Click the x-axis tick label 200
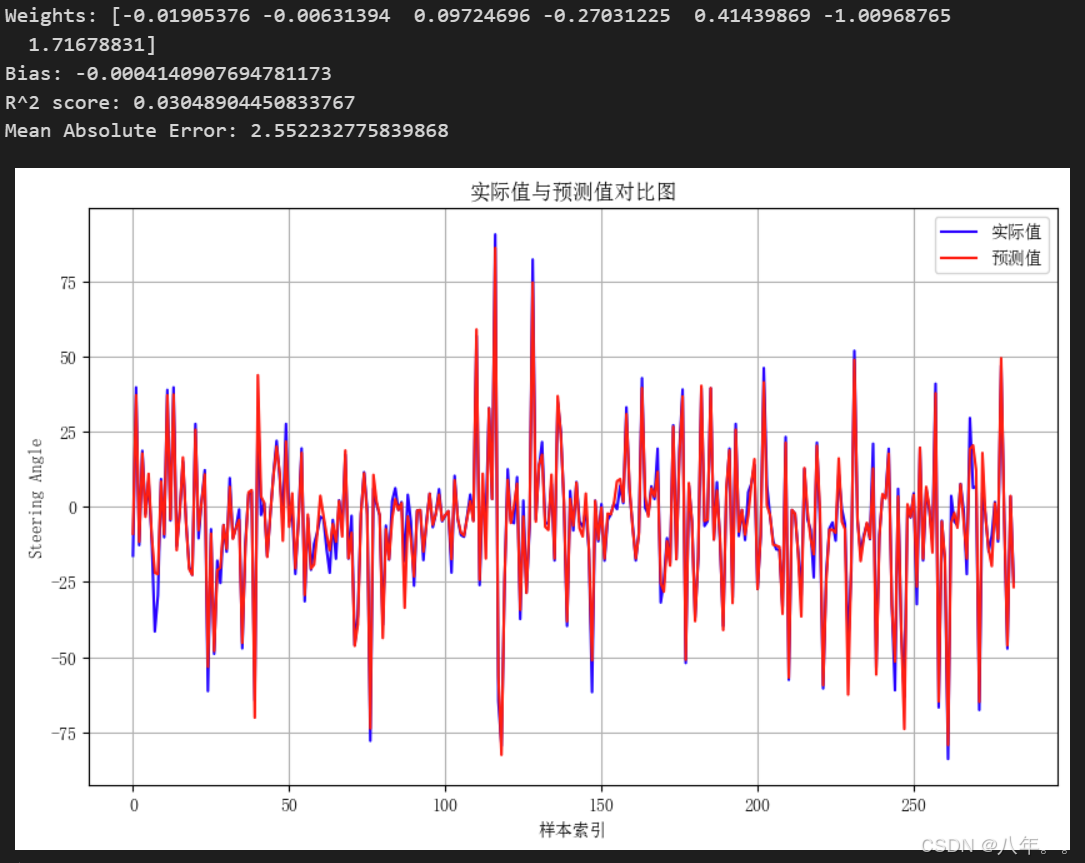Image resolution: width=1085 pixels, height=863 pixels. (758, 806)
